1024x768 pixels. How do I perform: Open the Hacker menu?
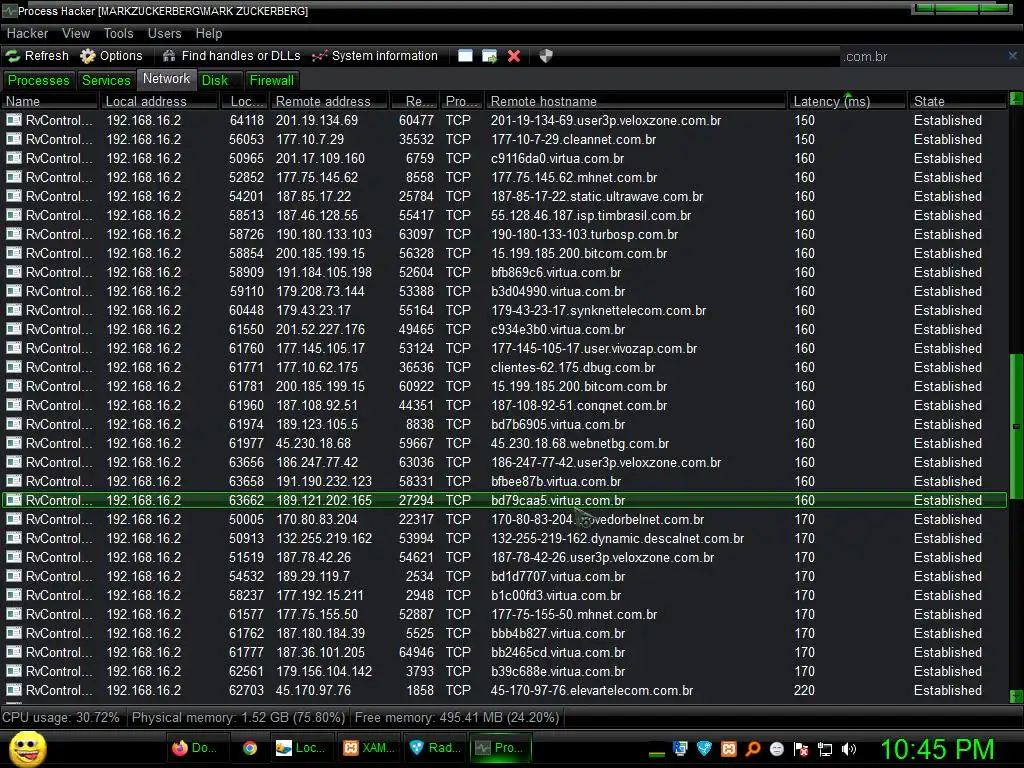[27, 33]
